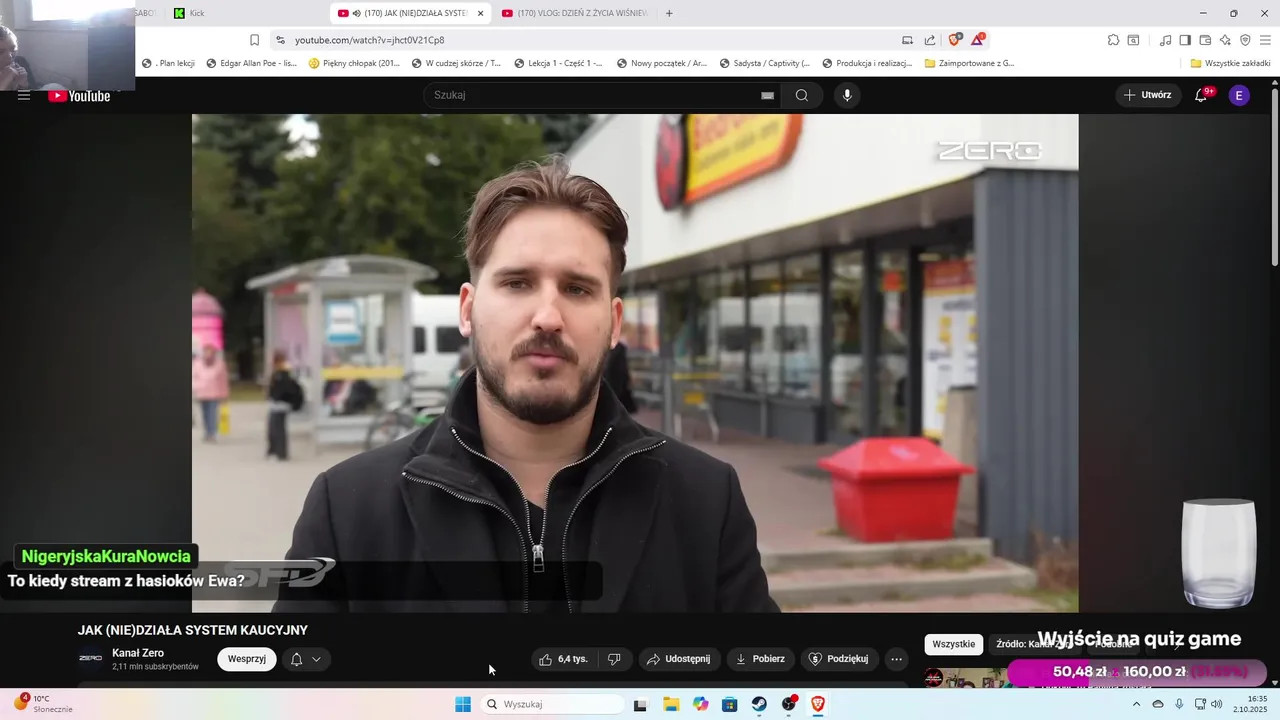Open bookmark 'W cudzej skórze / T...'
The height and width of the screenshot is (720, 1280).
[x=456, y=63]
